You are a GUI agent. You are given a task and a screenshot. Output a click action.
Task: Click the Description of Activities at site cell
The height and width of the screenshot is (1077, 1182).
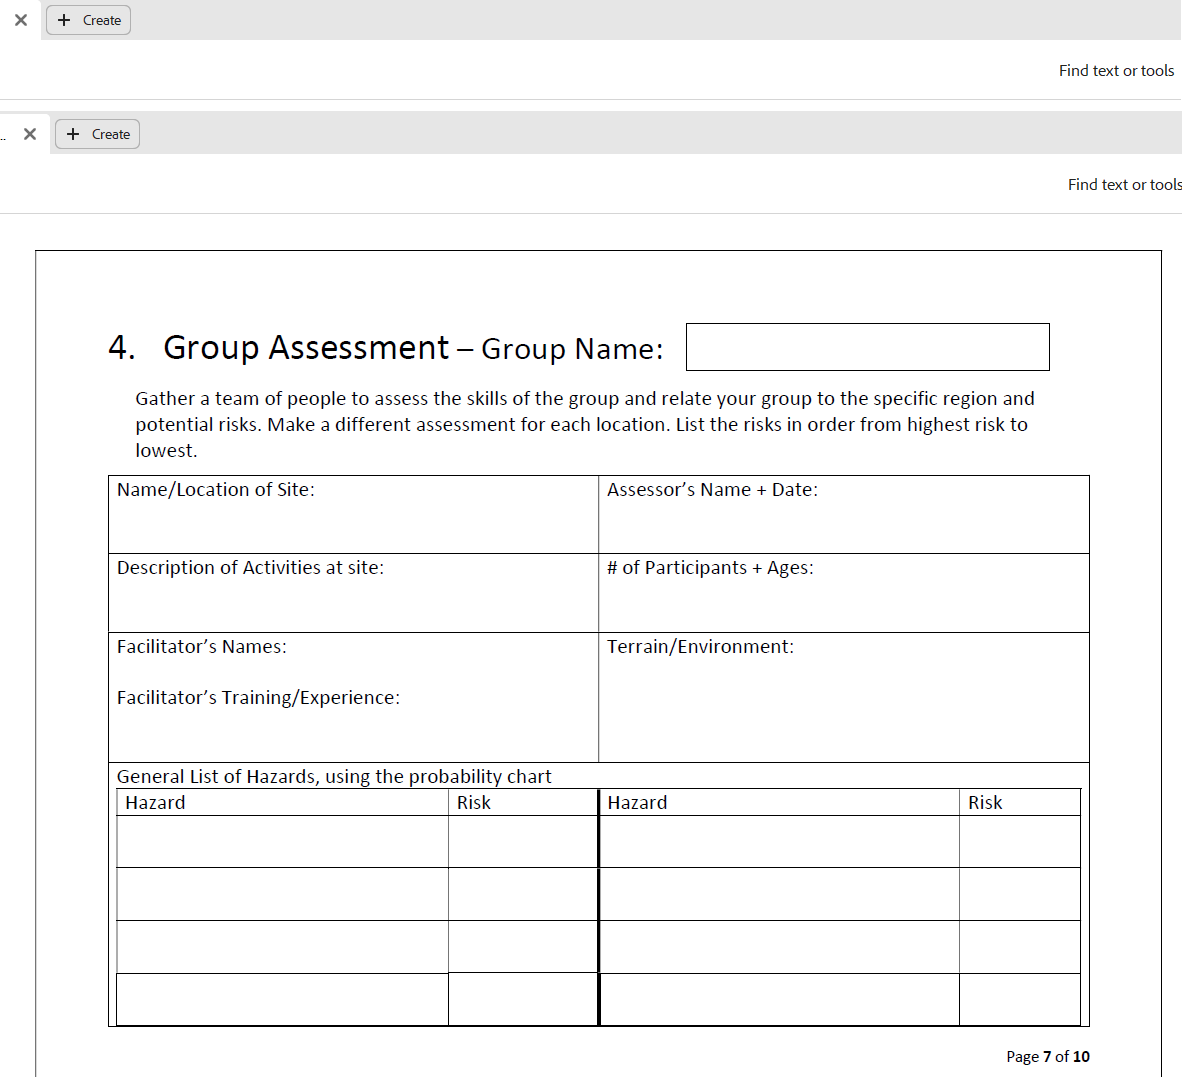click(x=353, y=593)
